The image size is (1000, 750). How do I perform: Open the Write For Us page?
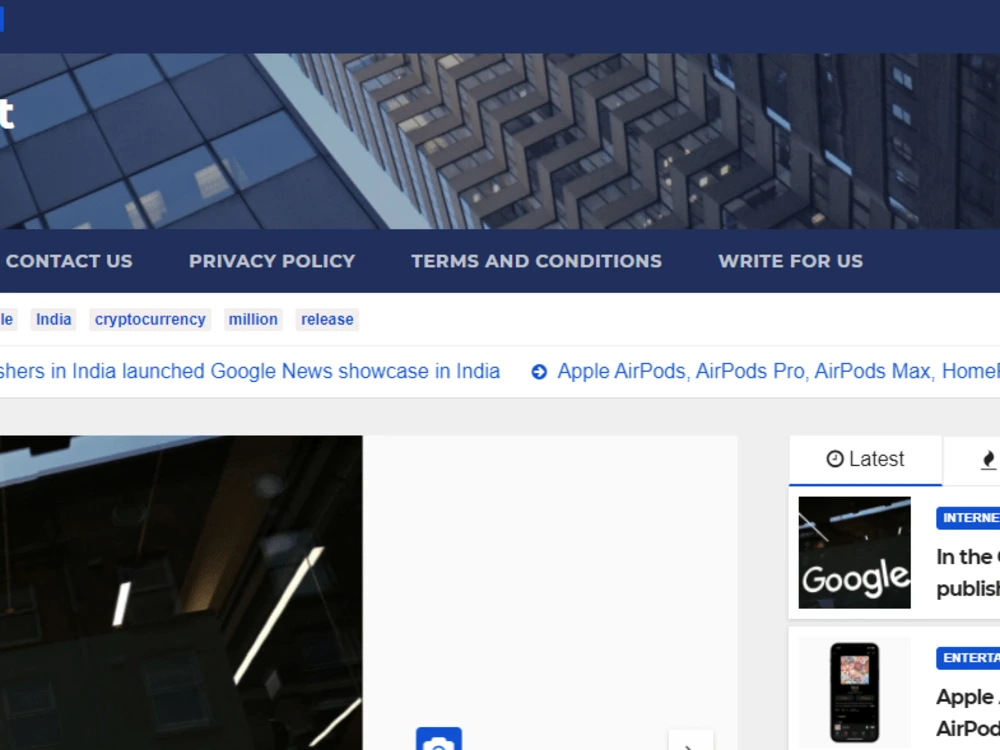pyautogui.click(x=790, y=261)
